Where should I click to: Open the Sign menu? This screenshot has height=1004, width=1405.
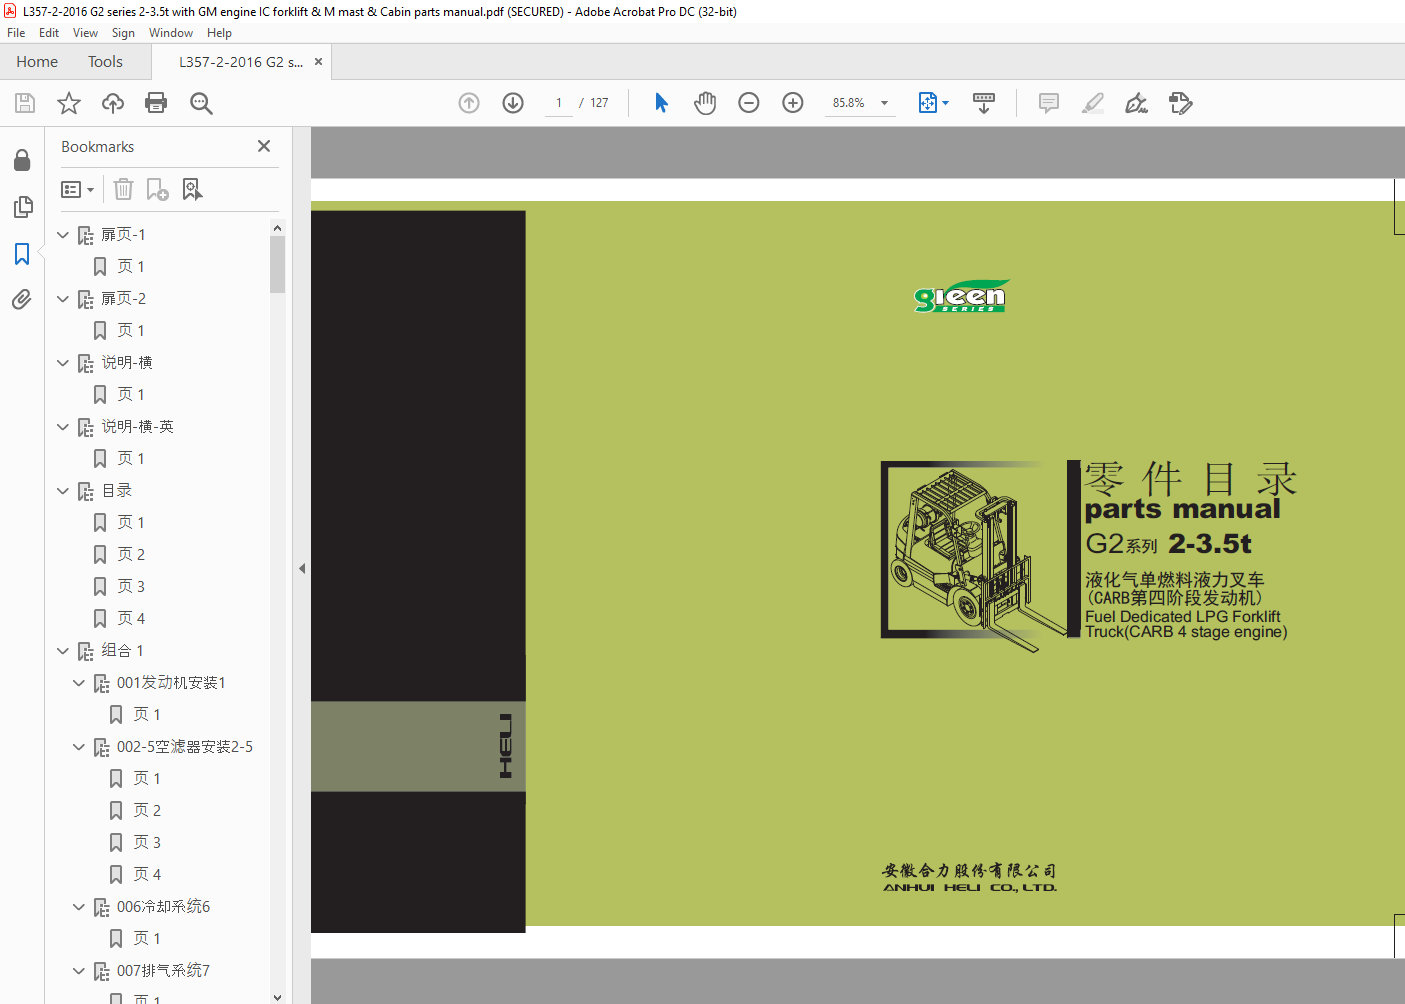(123, 33)
